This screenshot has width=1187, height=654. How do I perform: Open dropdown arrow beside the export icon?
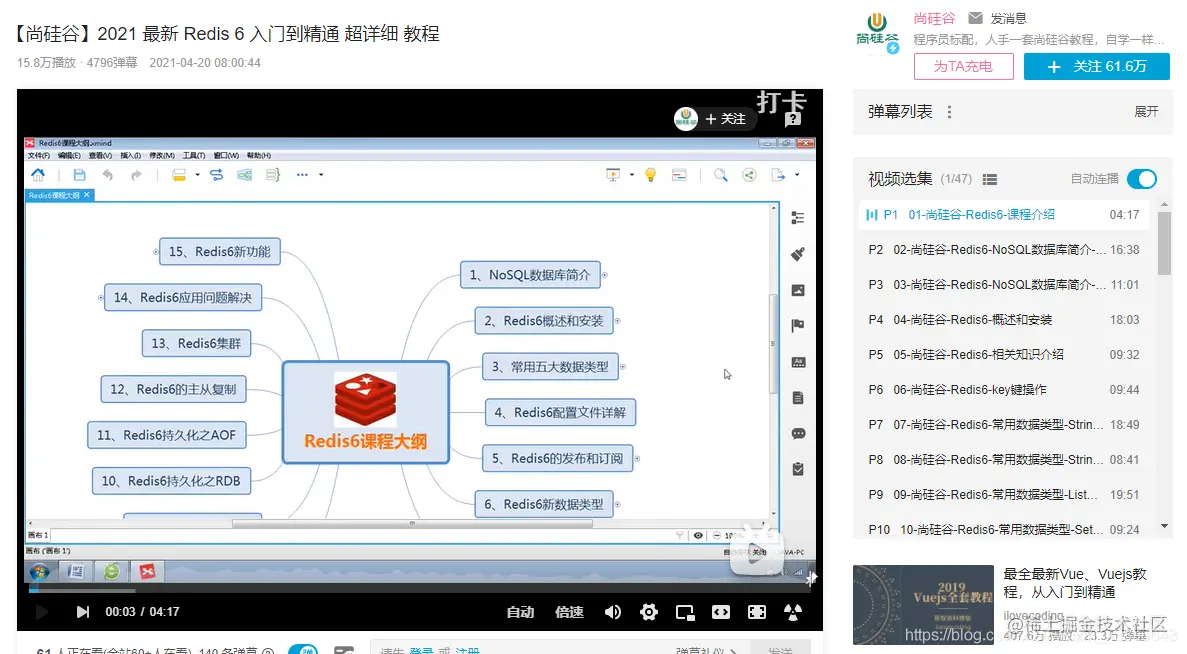(x=796, y=175)
